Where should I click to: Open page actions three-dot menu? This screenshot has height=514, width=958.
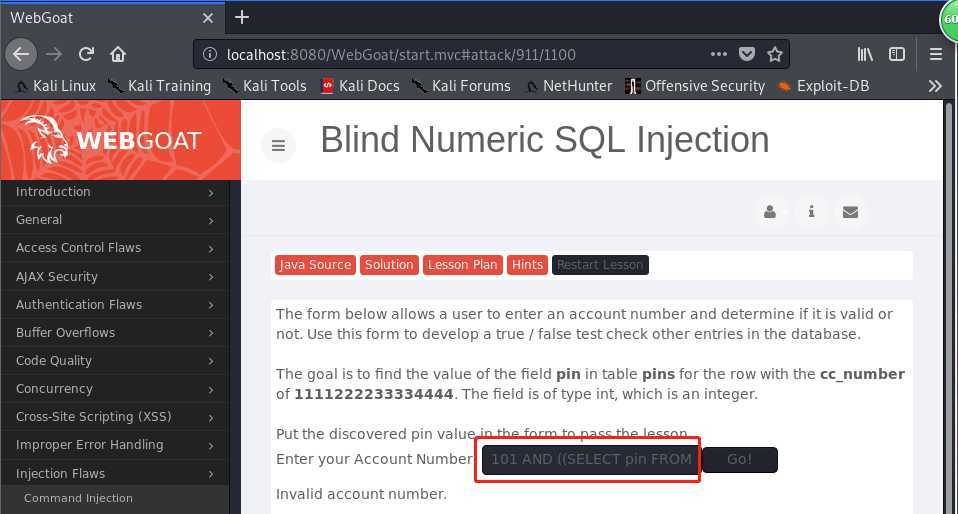click(719, 54)
